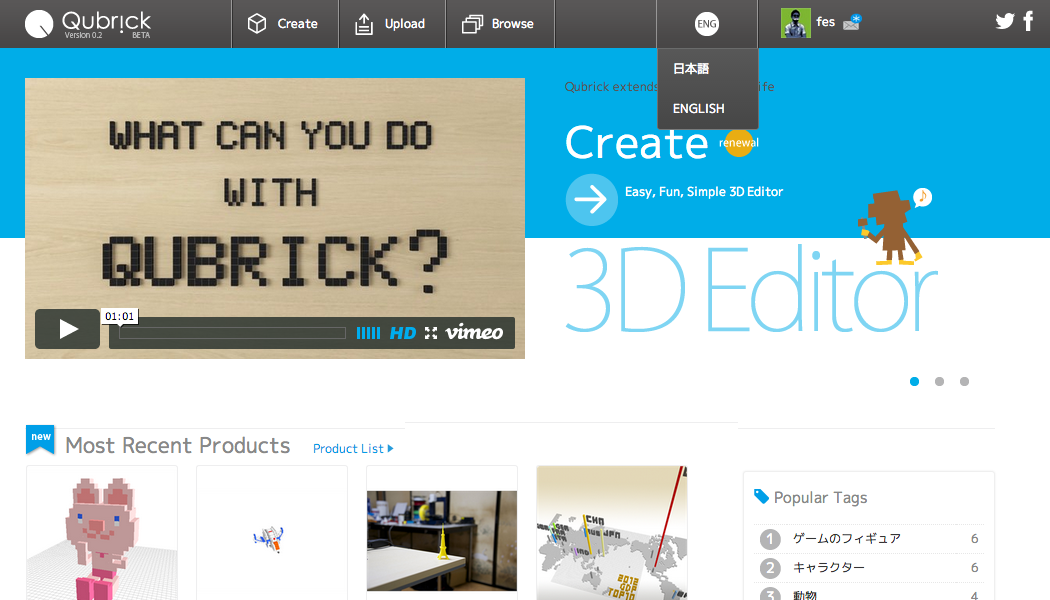This screenshot has height=600, width=1050.
Task: Open the fes profile username link
Action: (x=826, y=22)
